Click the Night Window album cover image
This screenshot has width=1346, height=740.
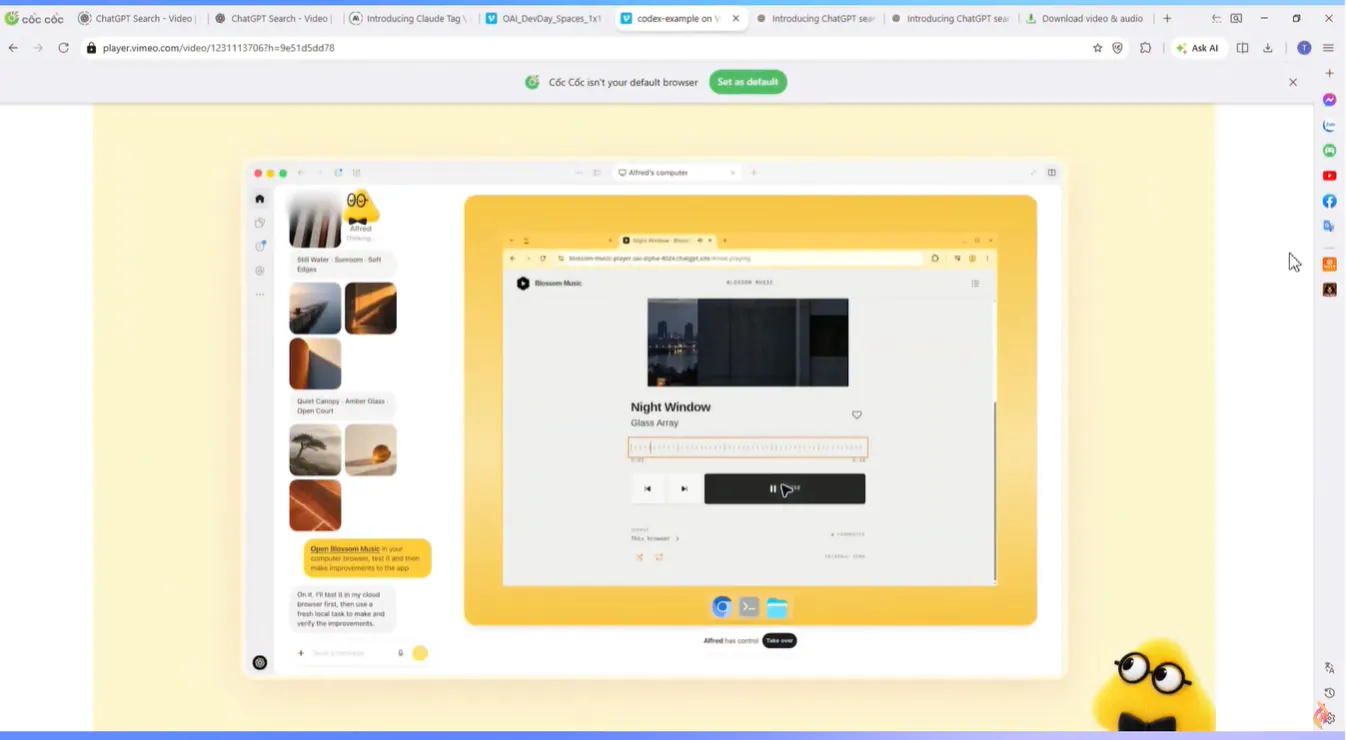tap(748, 342)
